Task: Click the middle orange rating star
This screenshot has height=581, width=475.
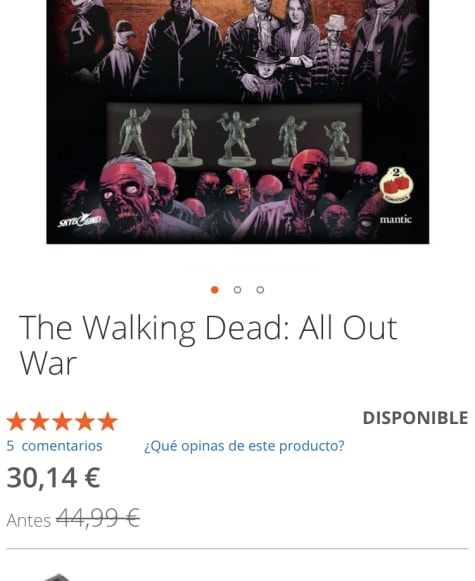Action: (x=62, y=421)
